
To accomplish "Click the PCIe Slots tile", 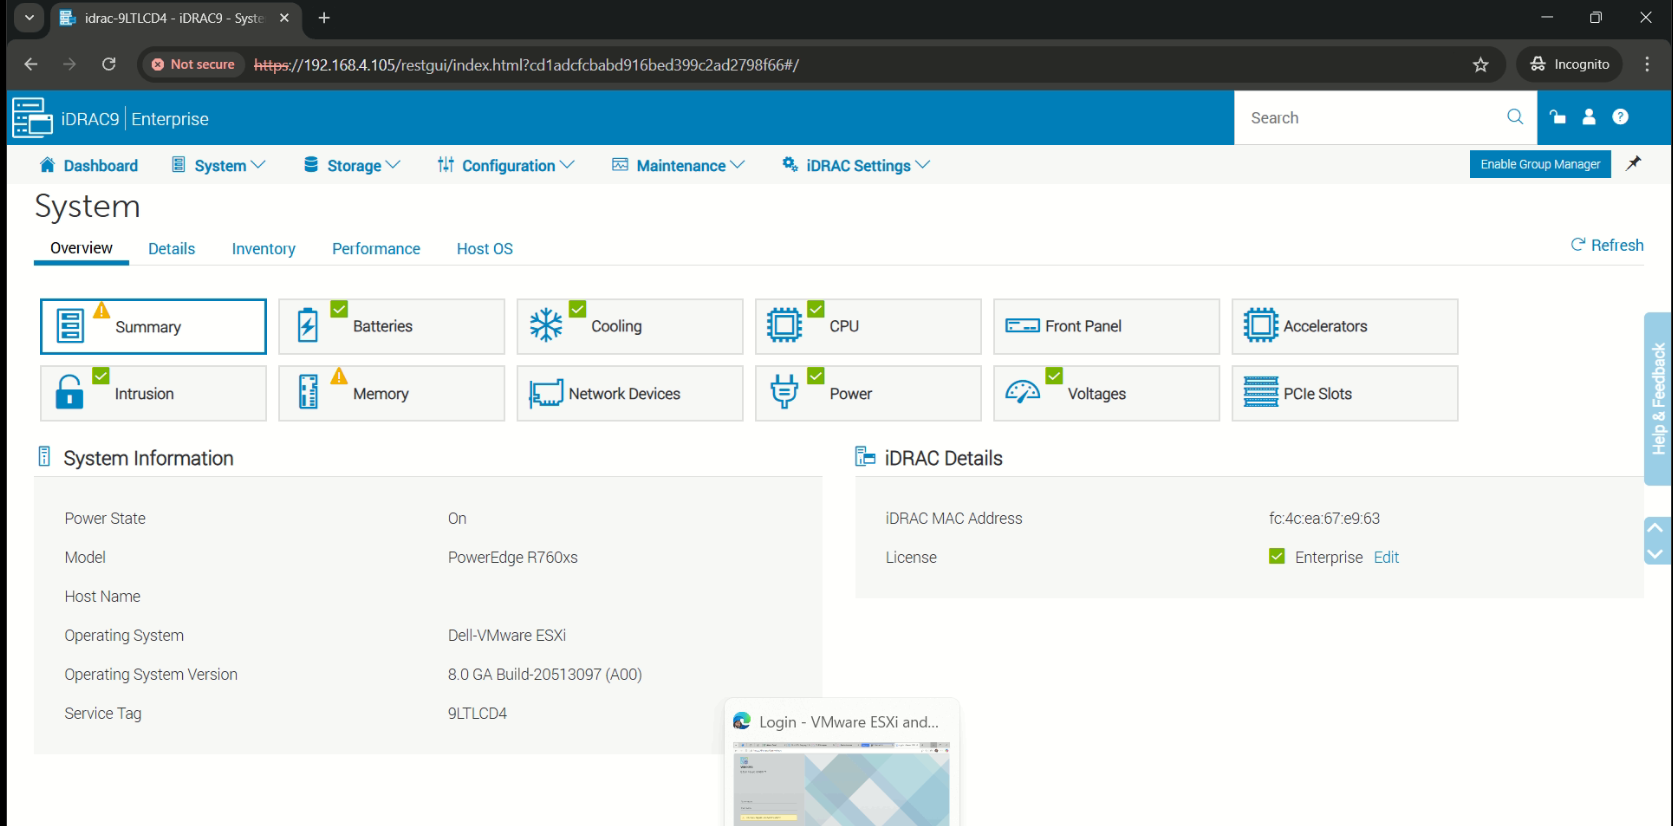I will coord(1344,393).
